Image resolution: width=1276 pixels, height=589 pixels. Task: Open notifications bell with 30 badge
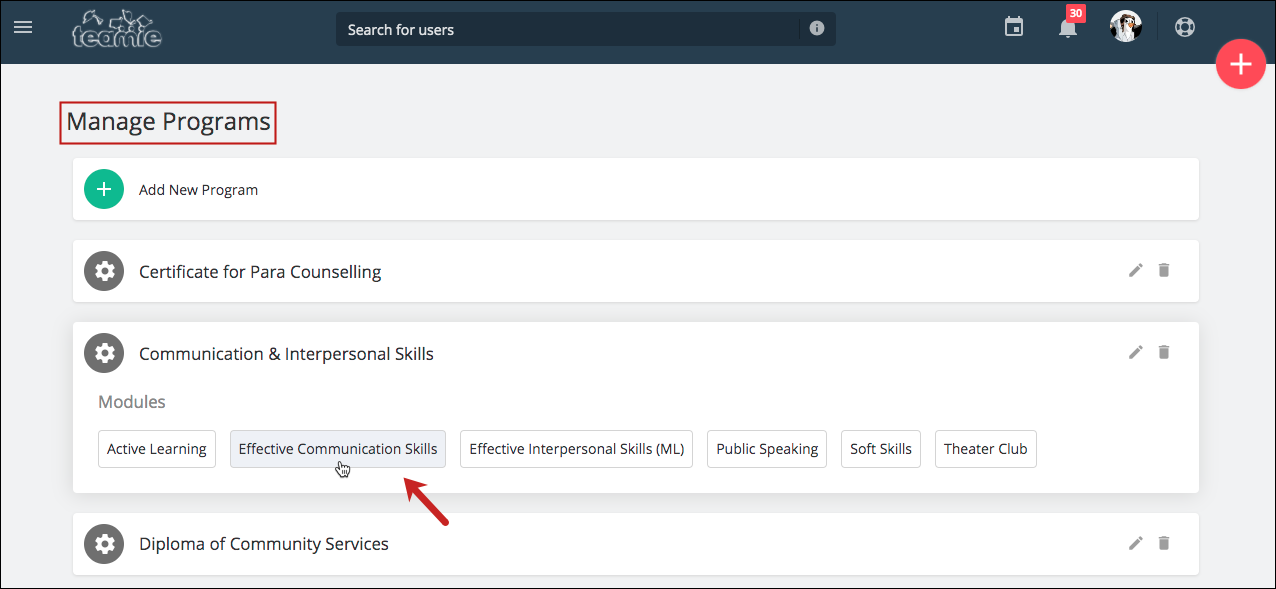tap(1069, 25)
